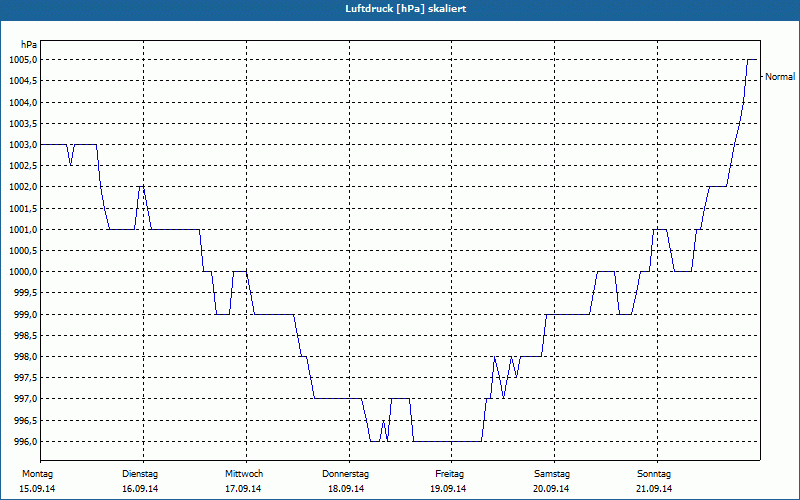Click the 1002,5 axis value

click(22, 166)
